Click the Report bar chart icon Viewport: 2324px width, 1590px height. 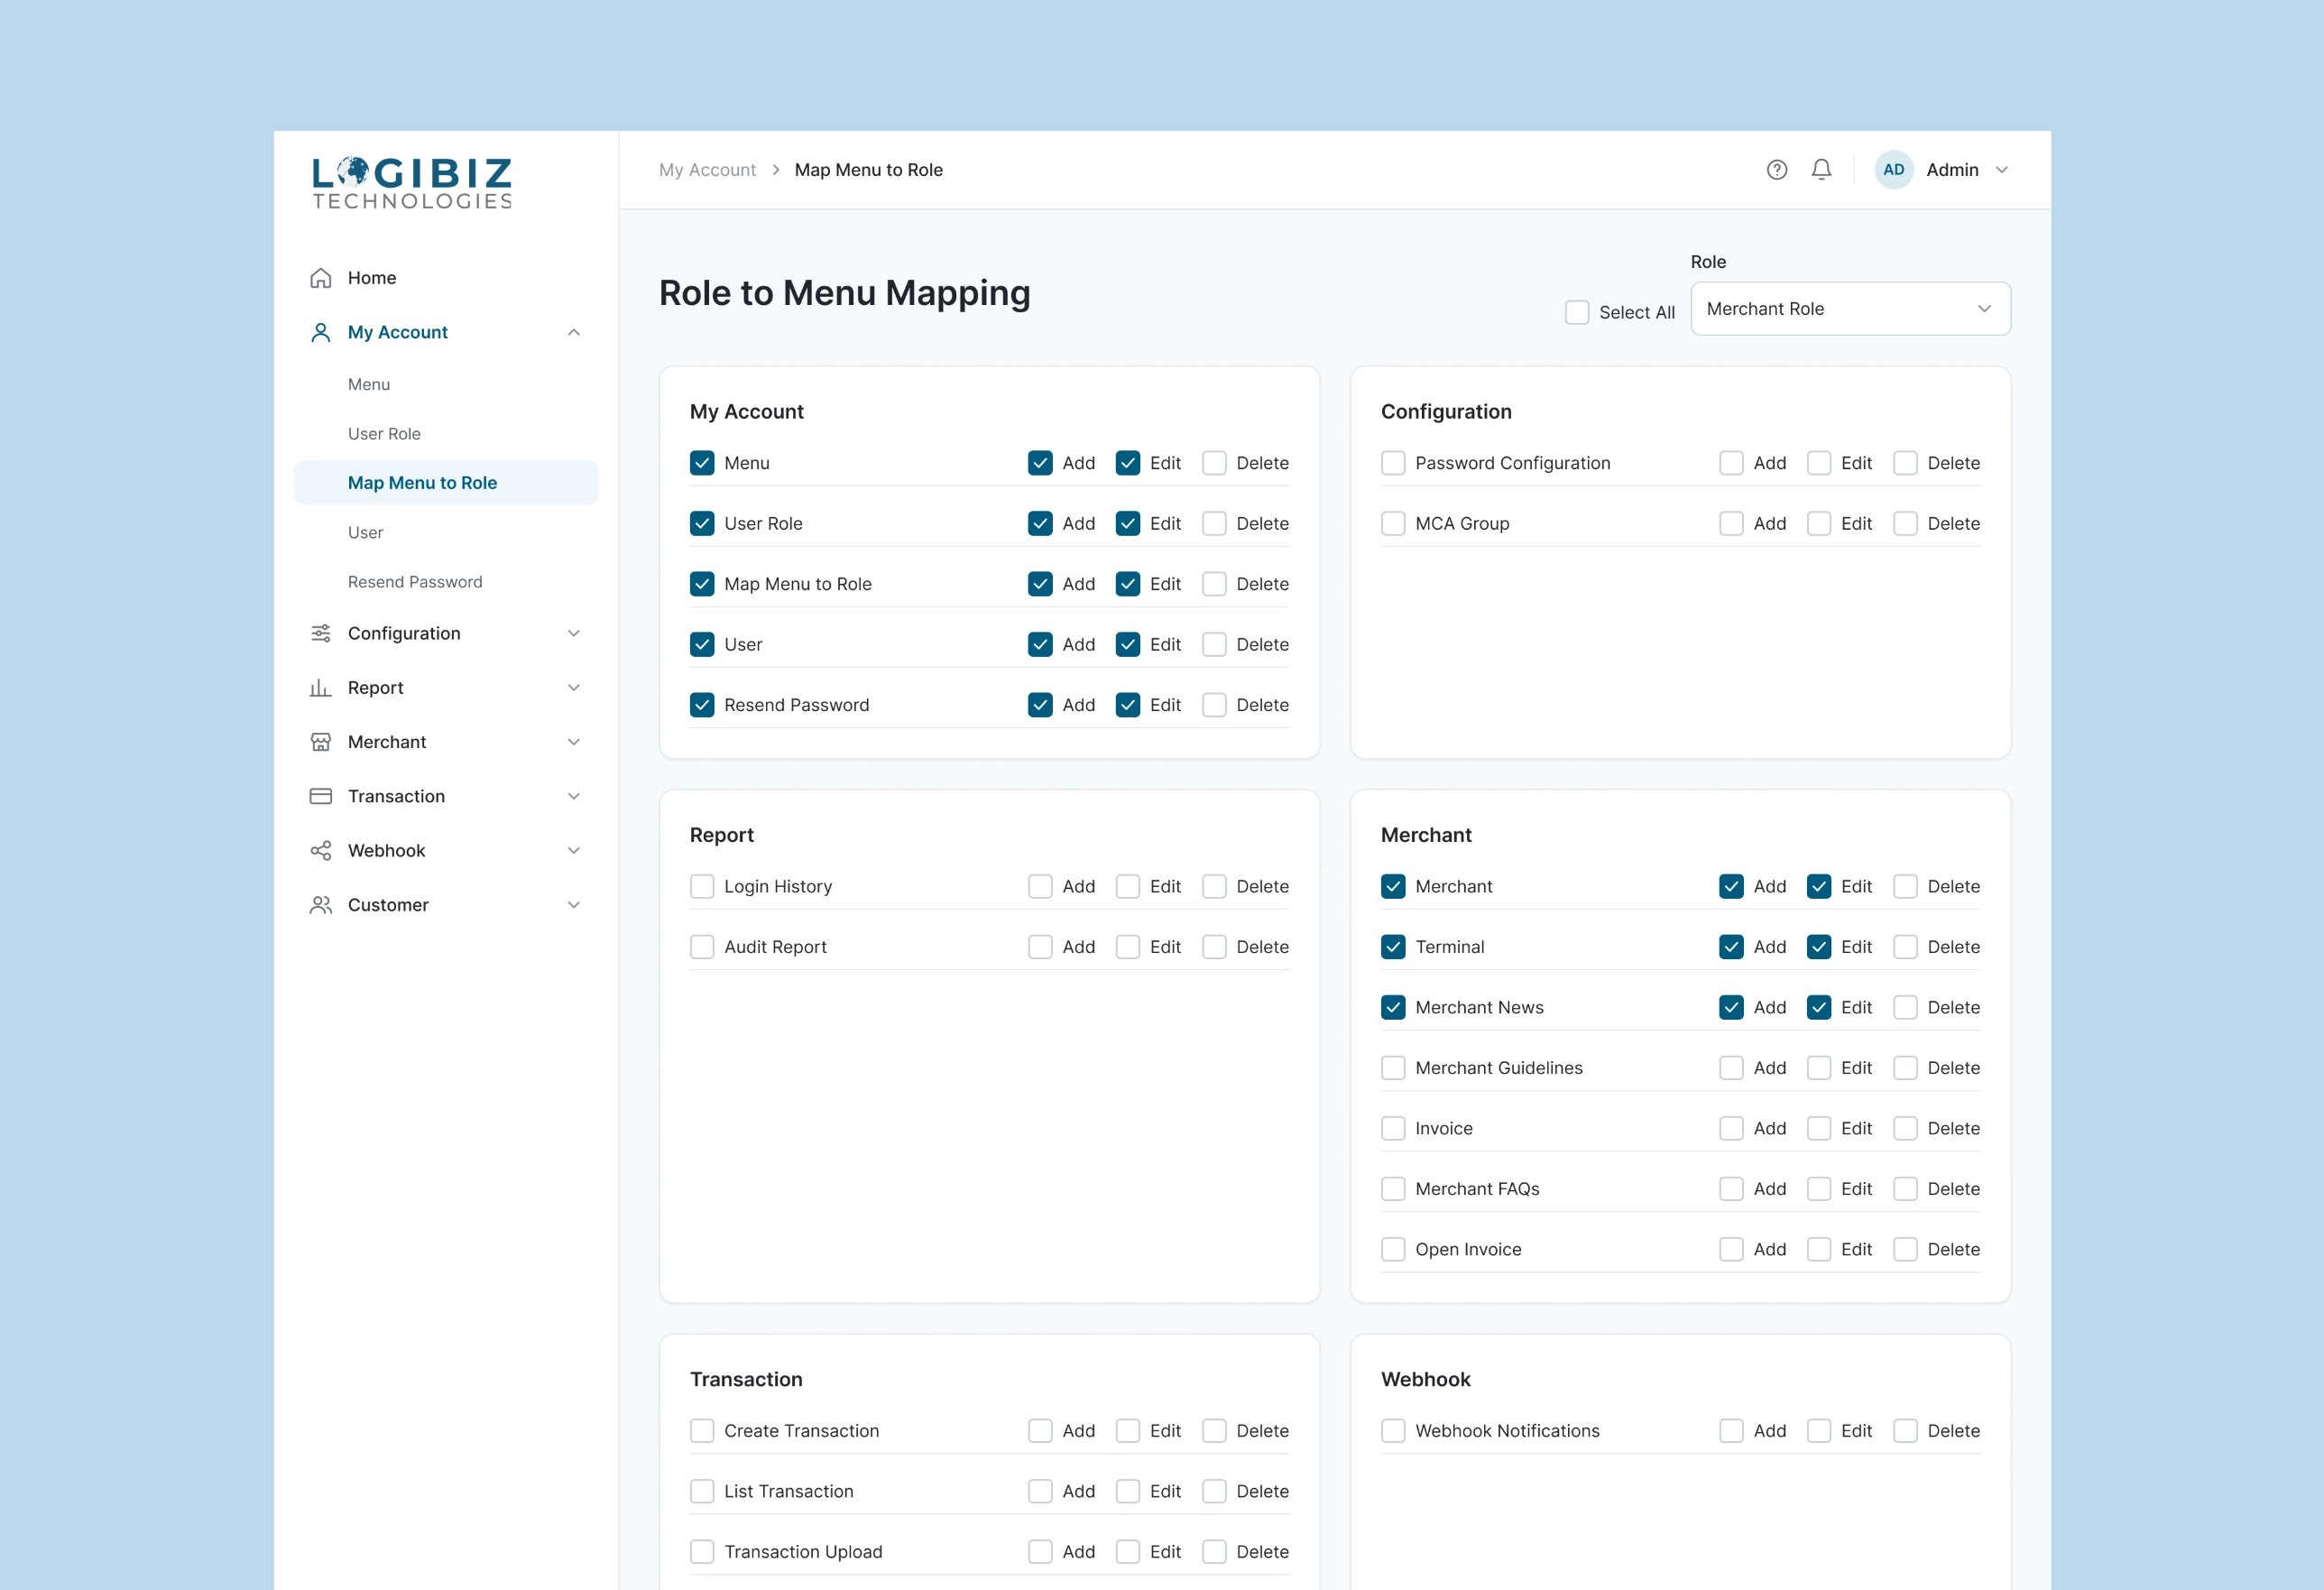click(320, 688)
